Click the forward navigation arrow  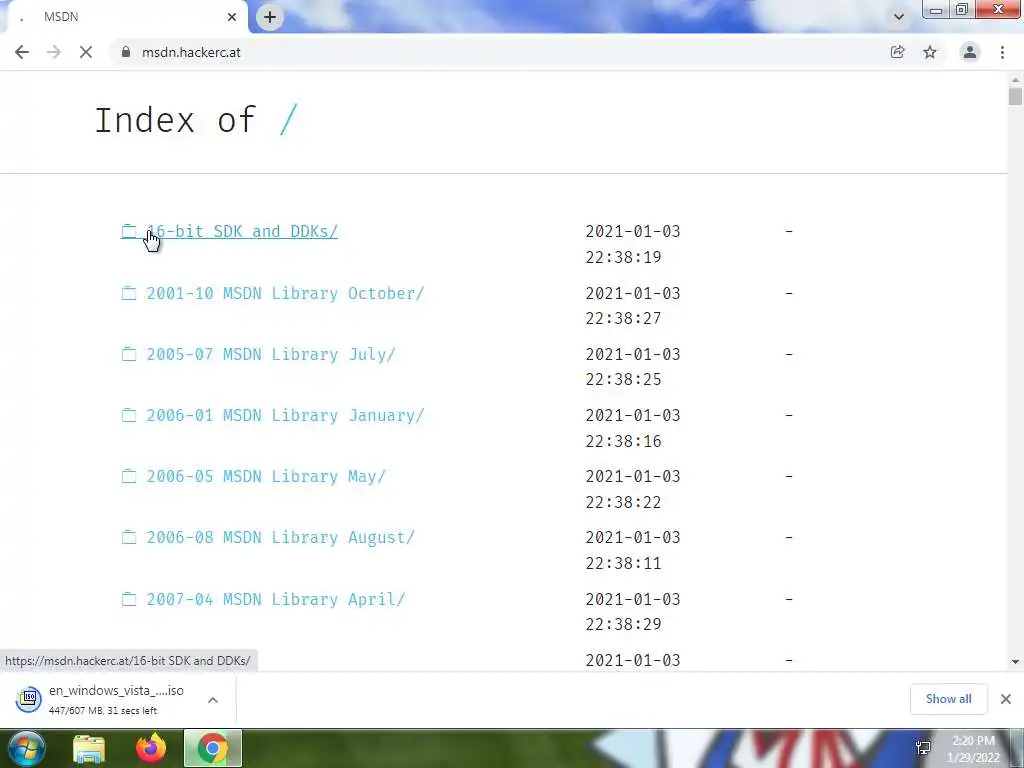pyautogui.click(x=54, y=52)
